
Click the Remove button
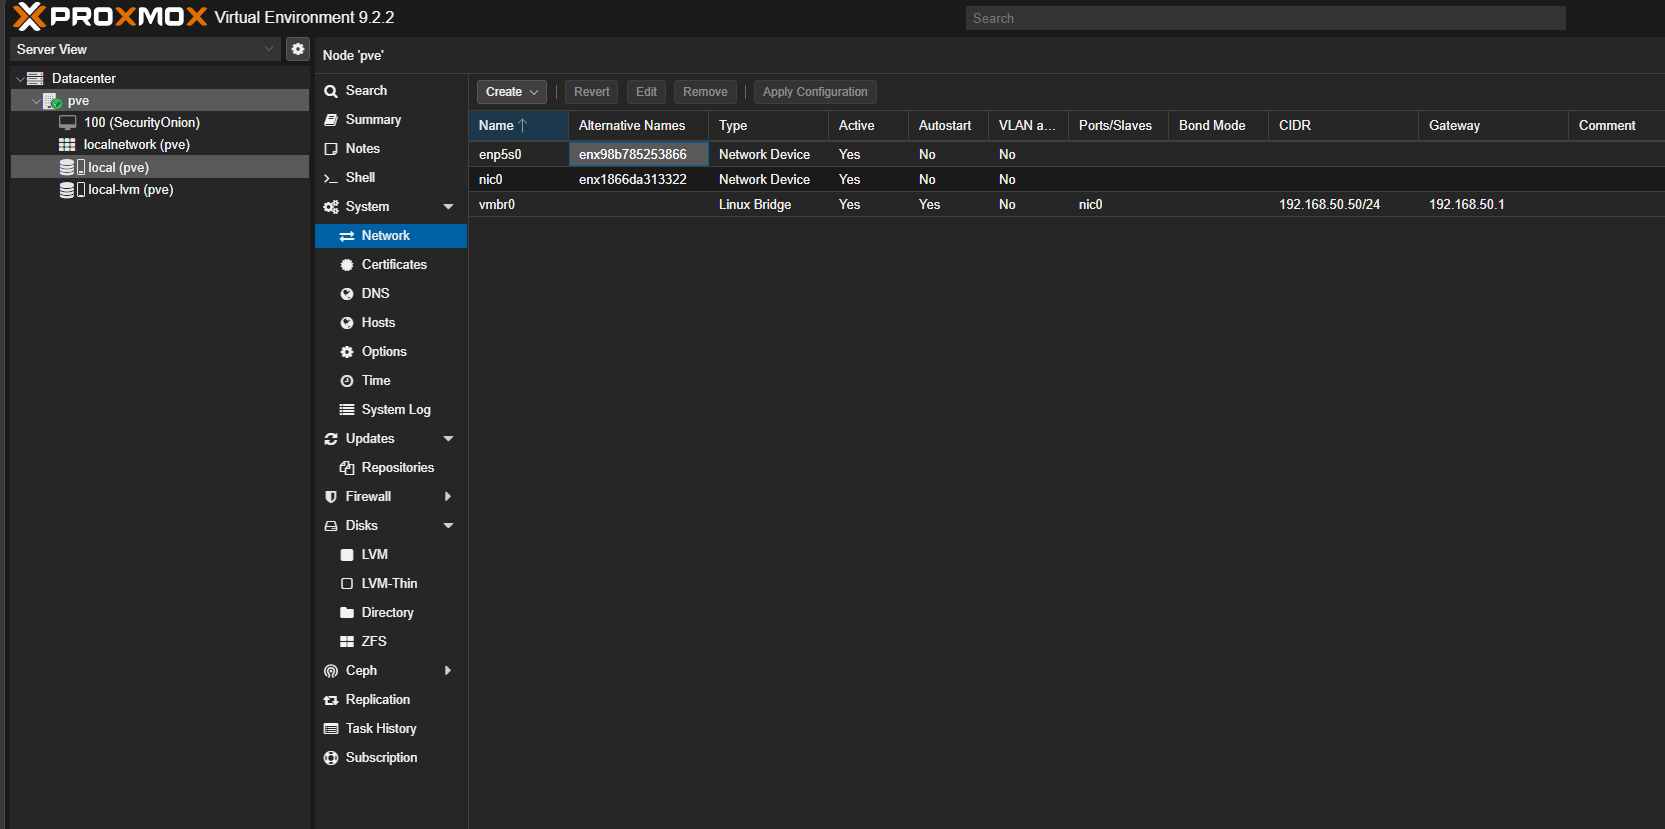pyautogui.click(x=705, y=92)
